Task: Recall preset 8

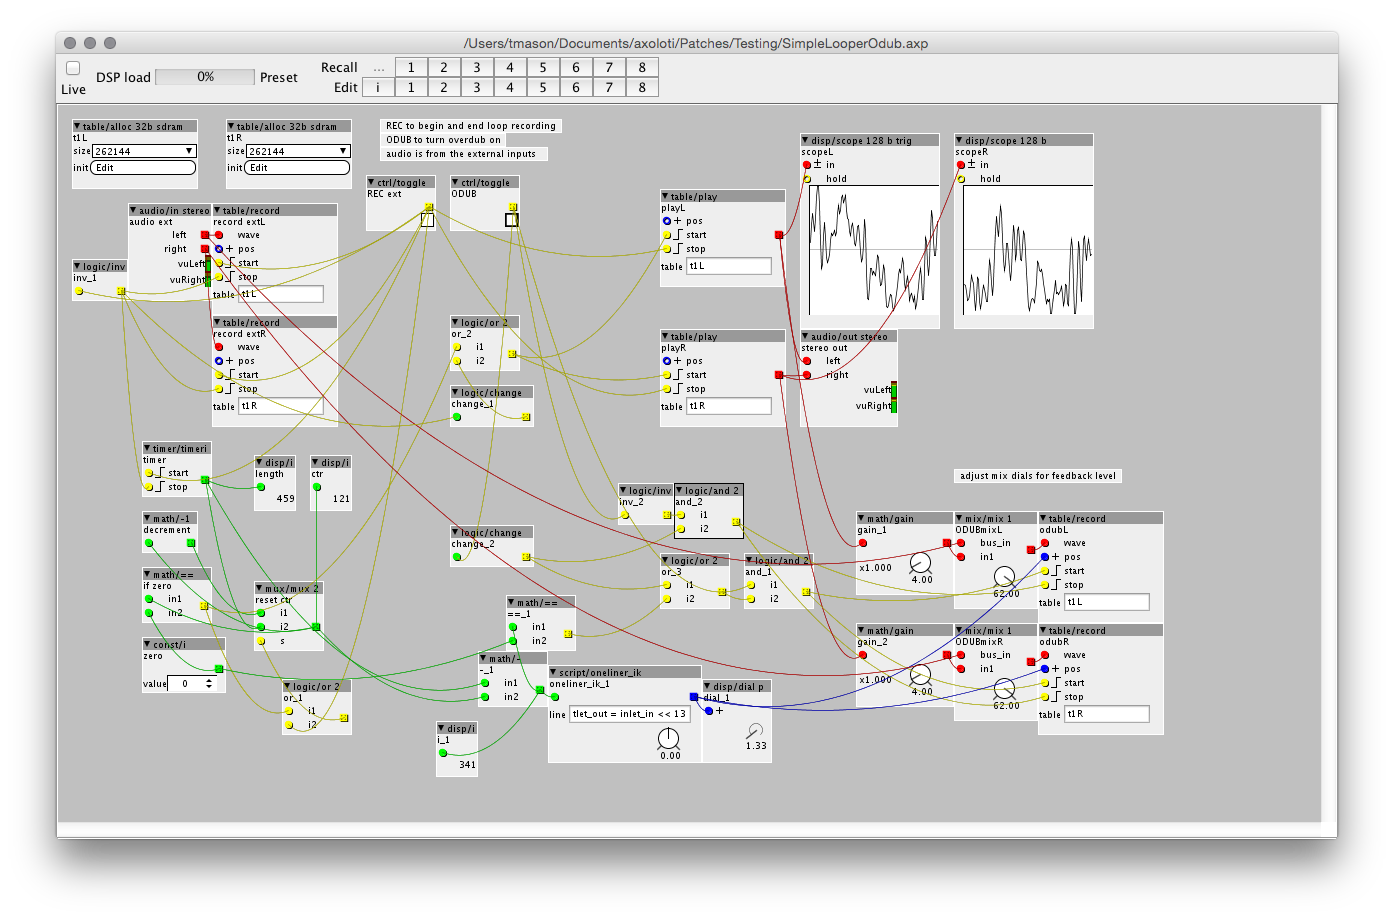Action: (642, 67)
